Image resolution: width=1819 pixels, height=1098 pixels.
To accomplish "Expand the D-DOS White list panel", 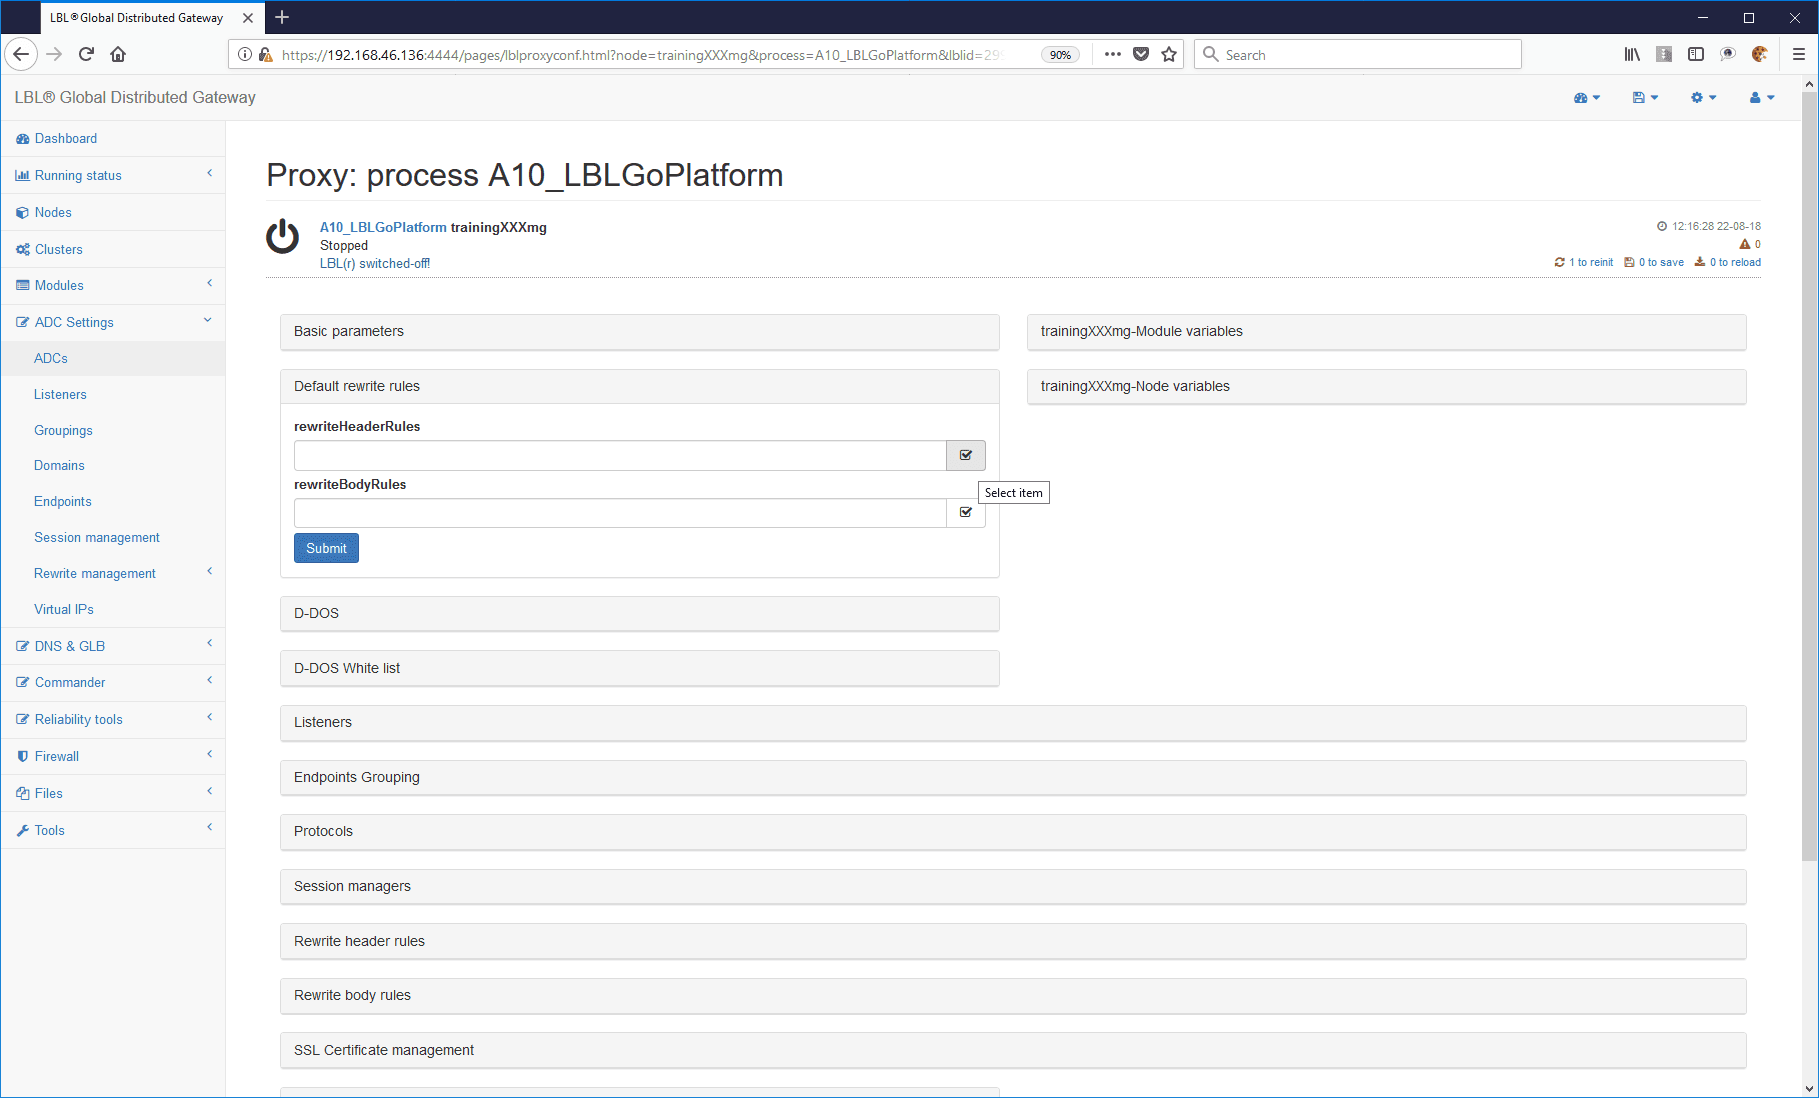I will (x=640, y=668).
